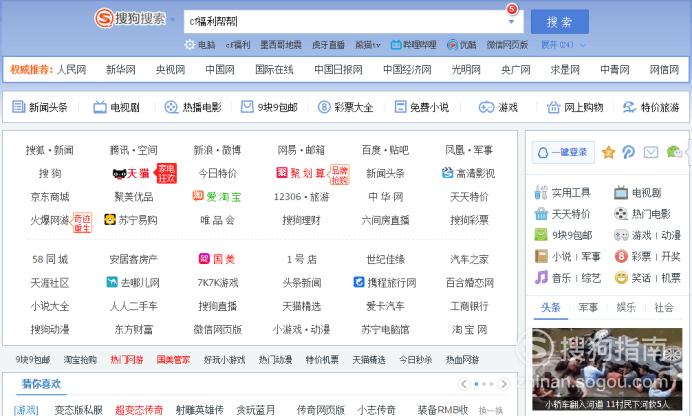
Task: Click the 换一换 refresh link
Action: (491, 410)
